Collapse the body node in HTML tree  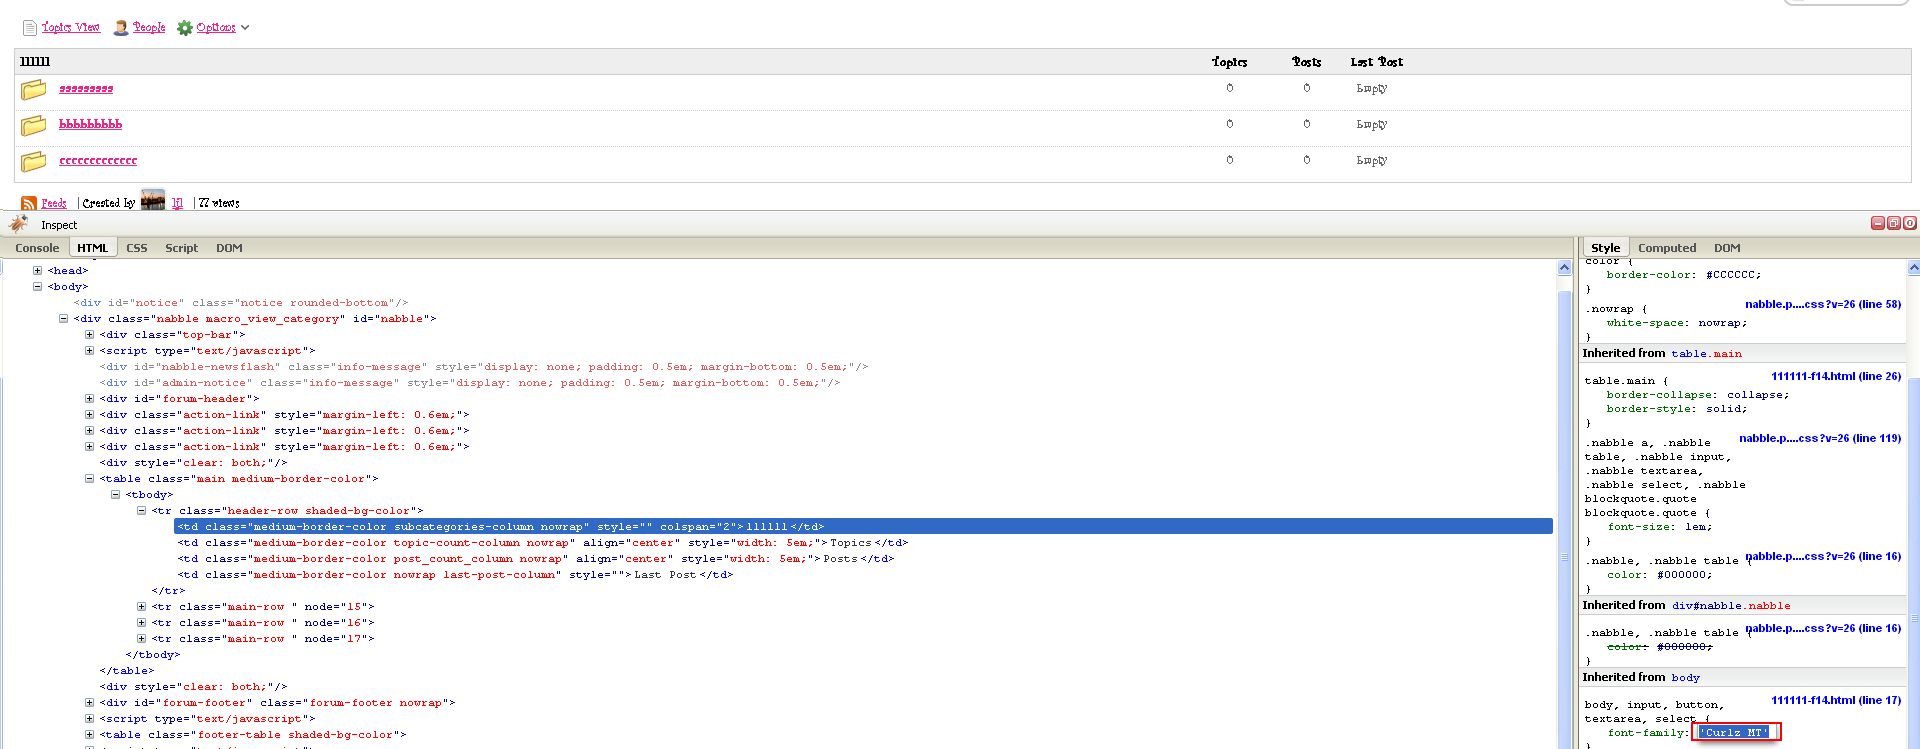[37, 287]
